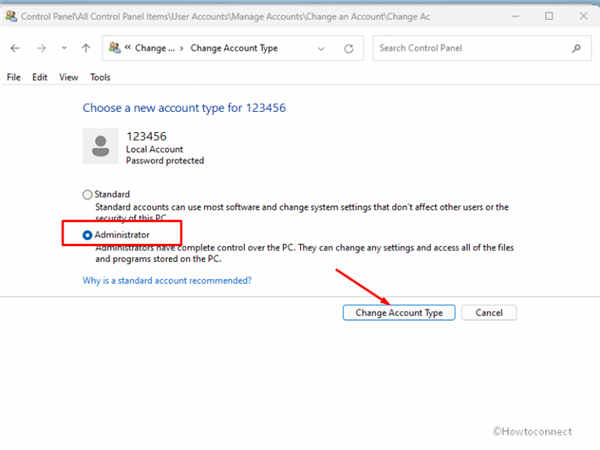The height and width of the screenshot is (450, 600).
Task: Click the Back navigation arrow
Action: pyautogui.click(x=15, y=48)
